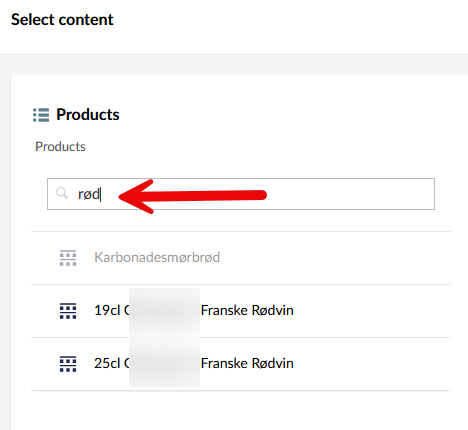Click the "19cl" text label
The image size is (468, 430).
point(107,310)
